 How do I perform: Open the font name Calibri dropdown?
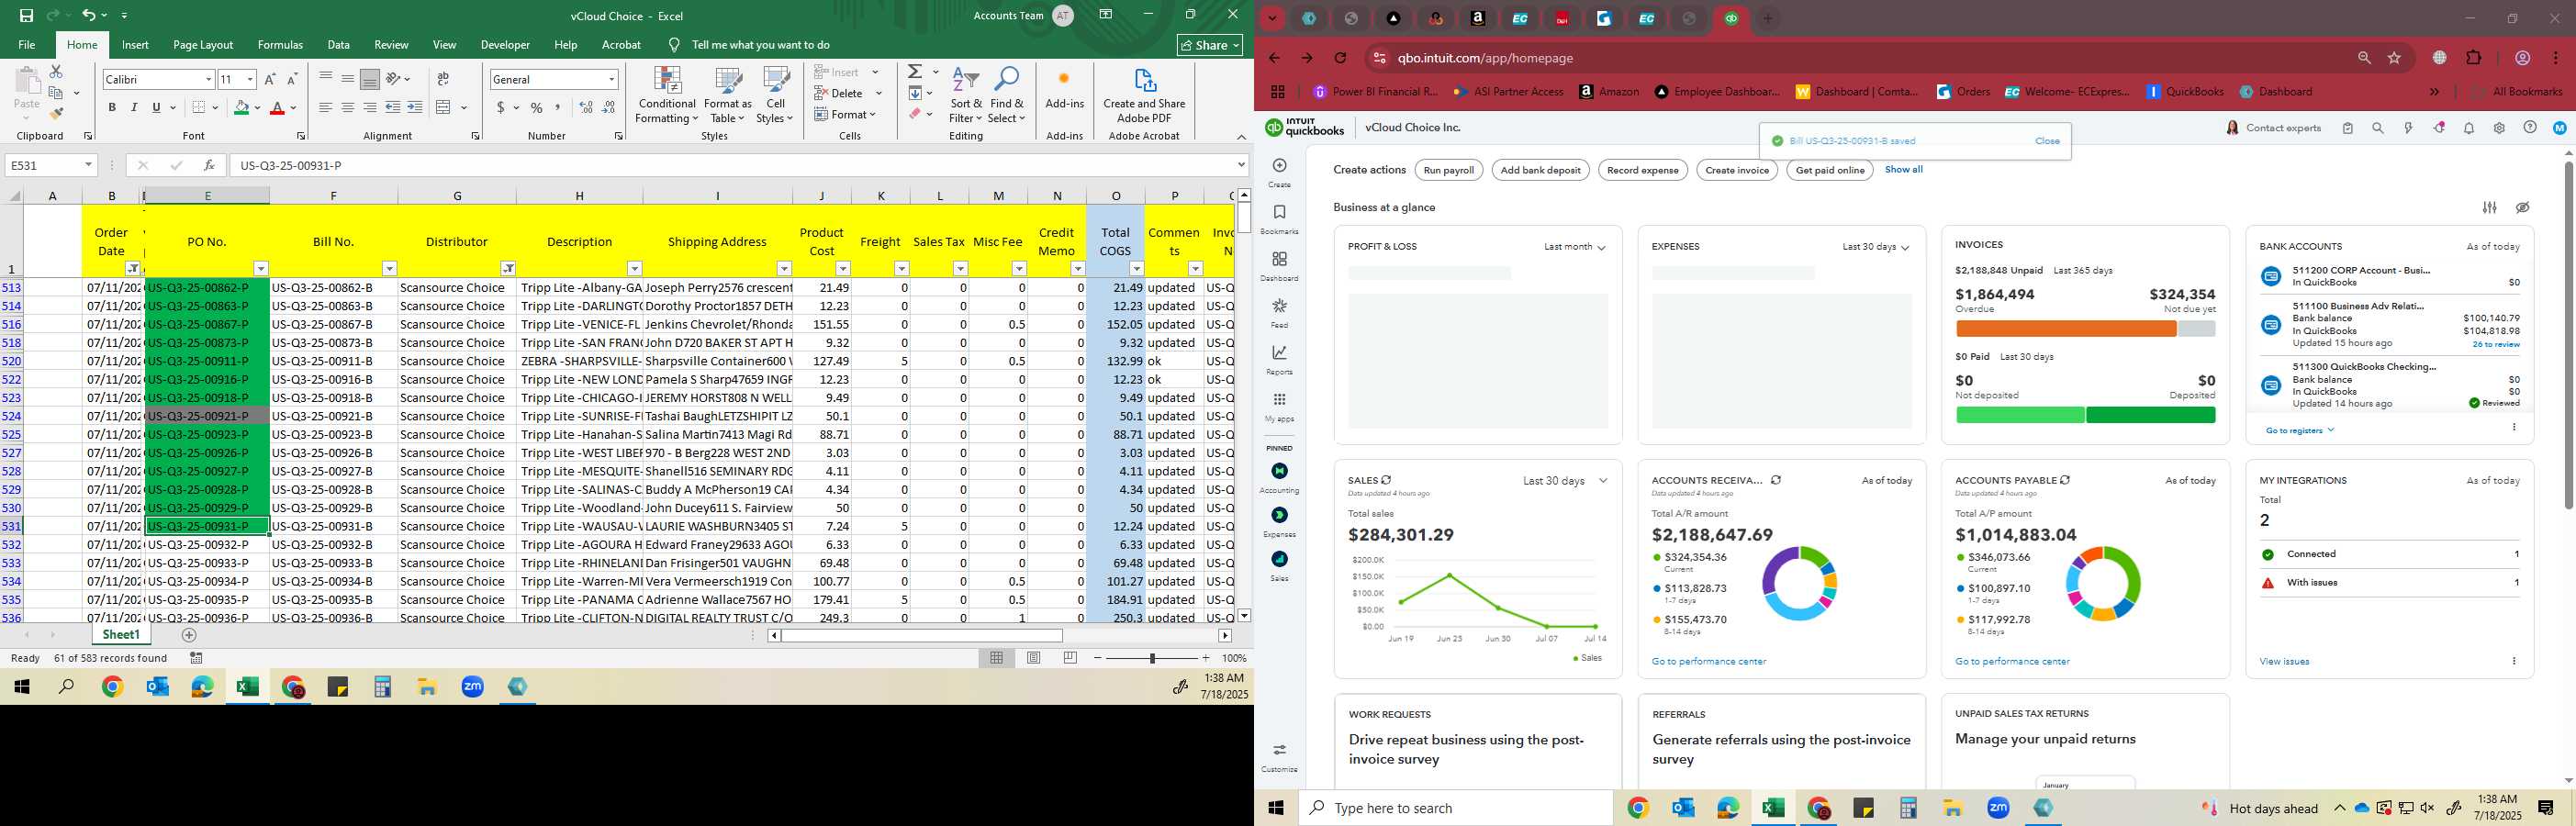(208, 79)
